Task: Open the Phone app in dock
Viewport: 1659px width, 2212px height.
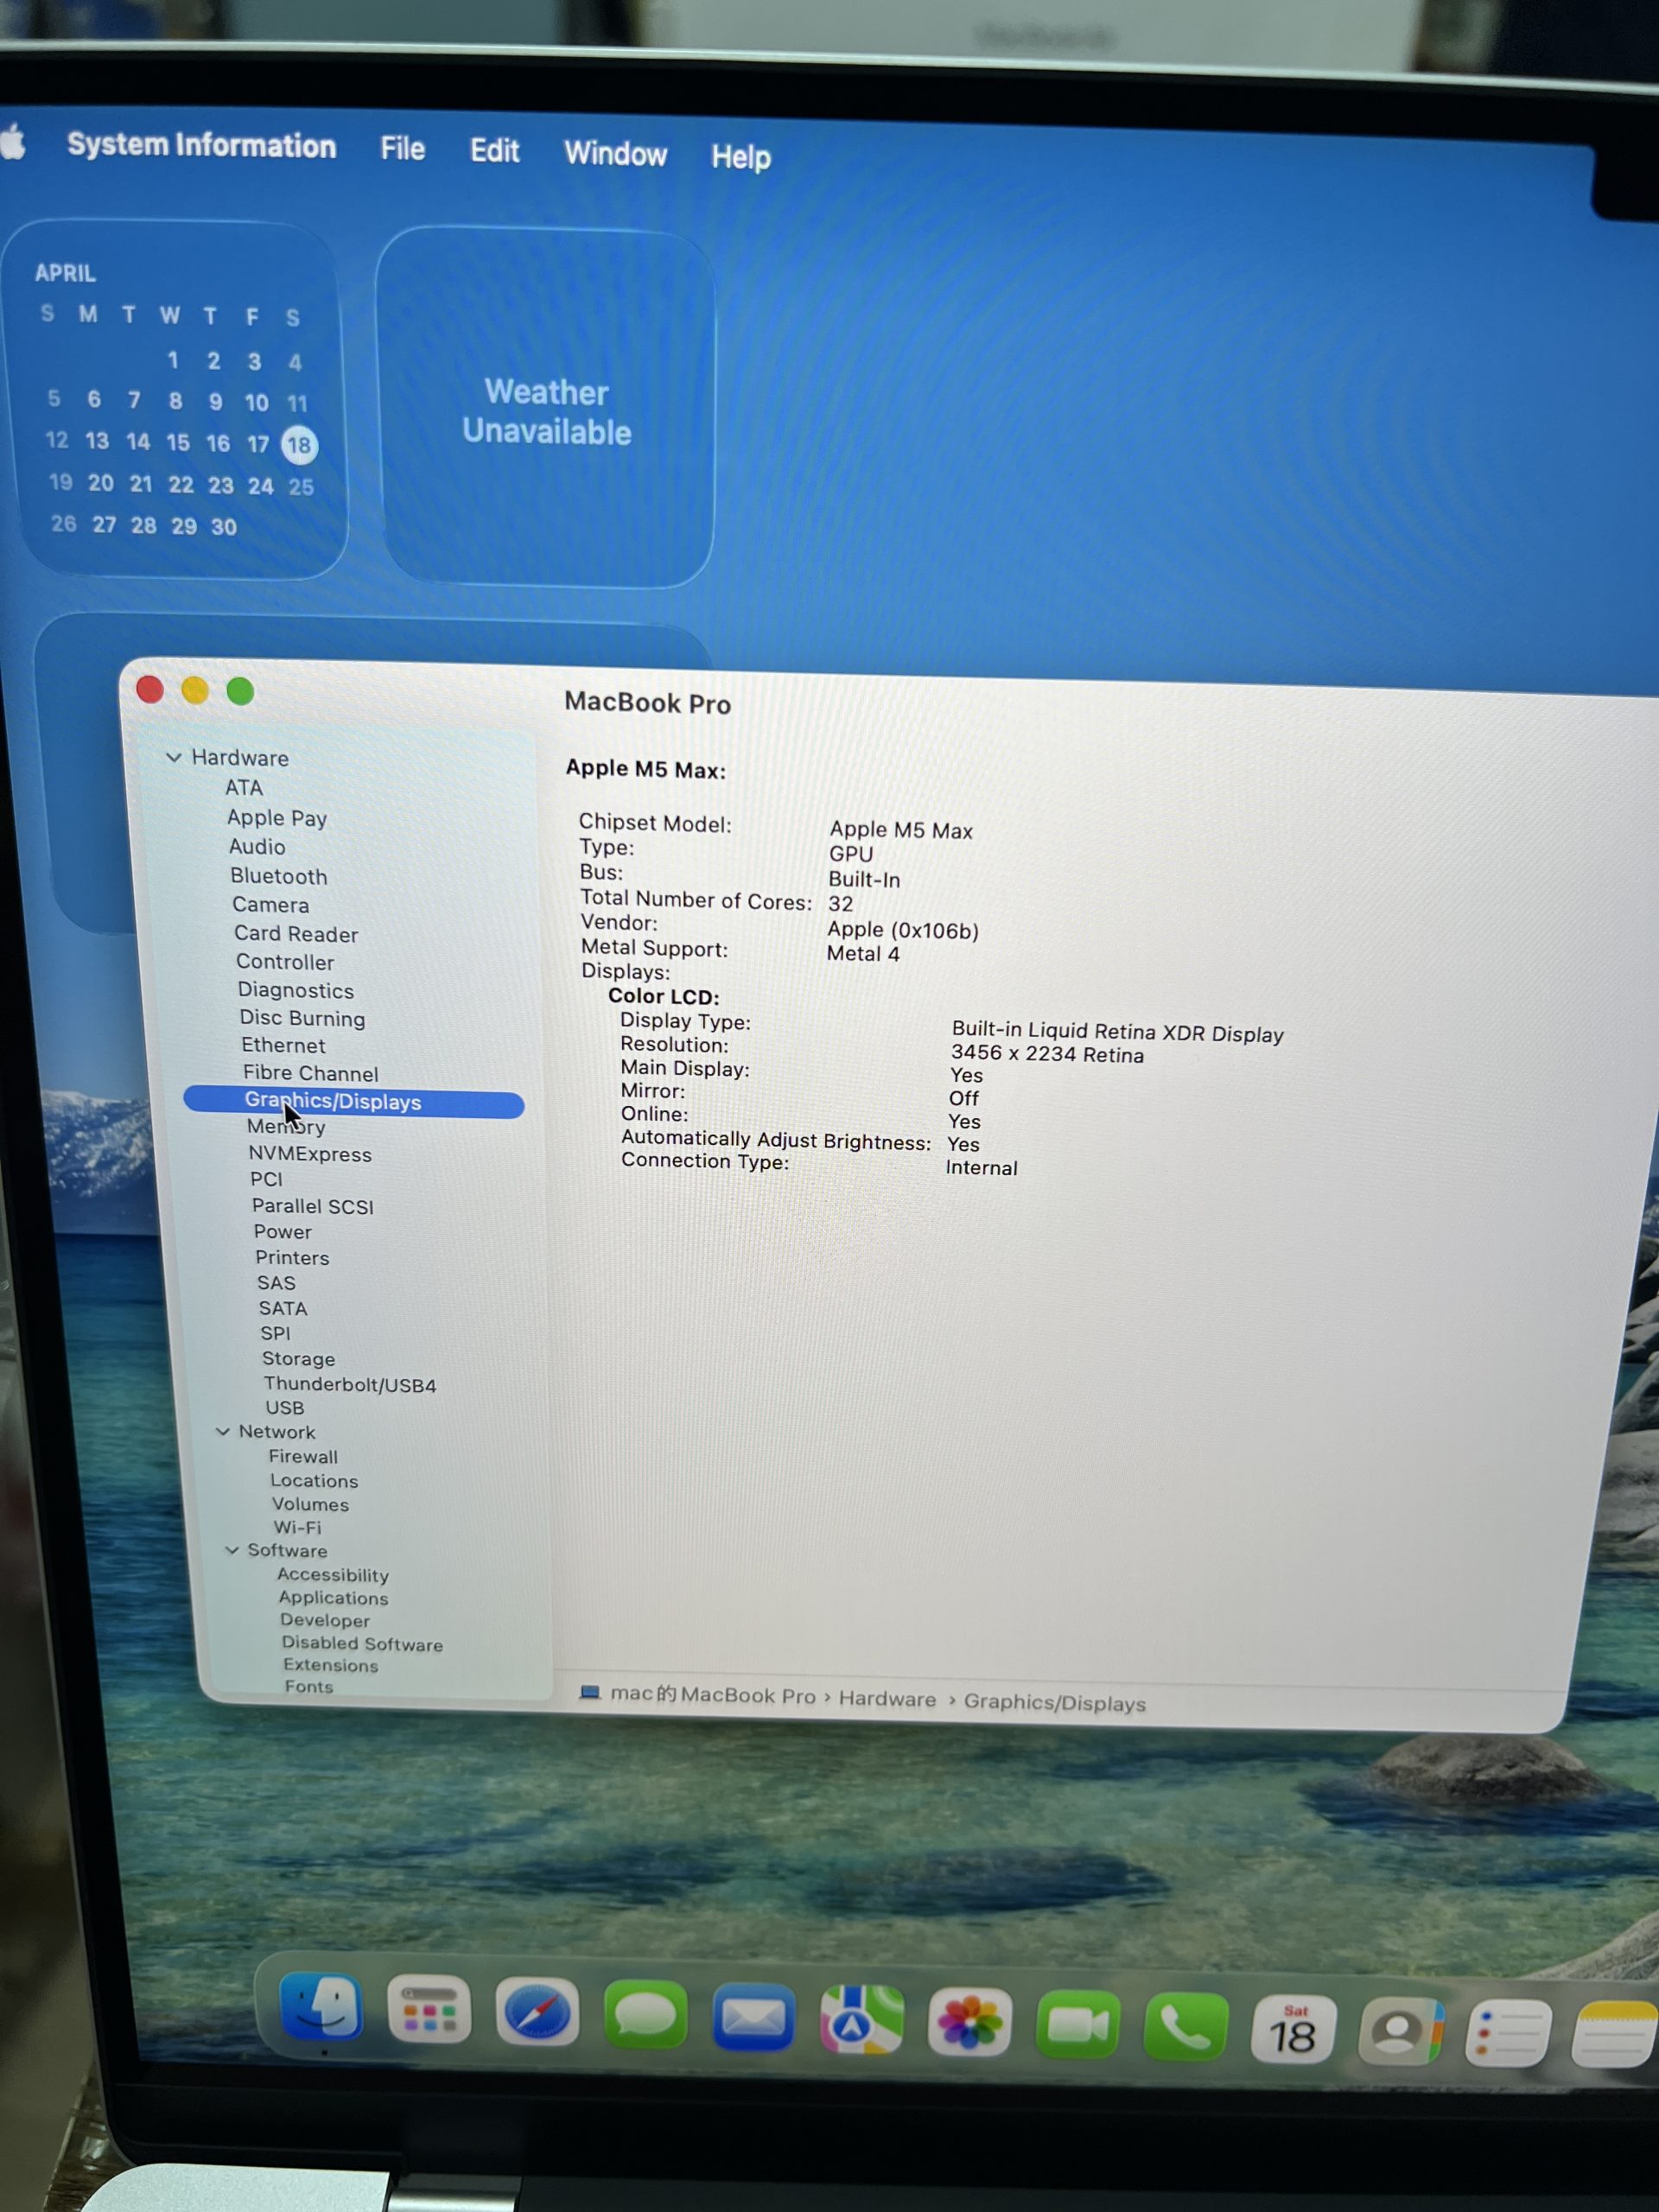Action: pyautogui.click(x=1185, y=2029)
